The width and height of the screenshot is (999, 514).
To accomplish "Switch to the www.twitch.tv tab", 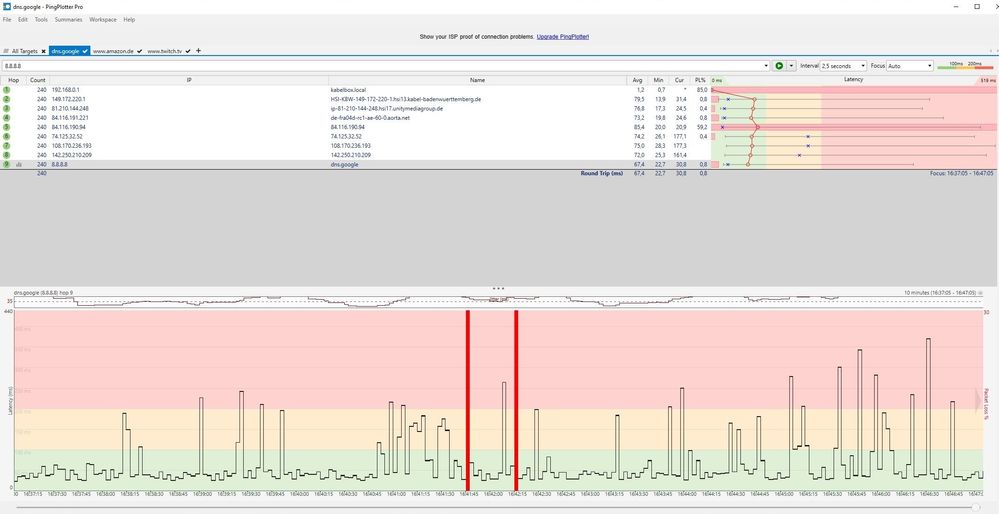I will tap(164, 51).
